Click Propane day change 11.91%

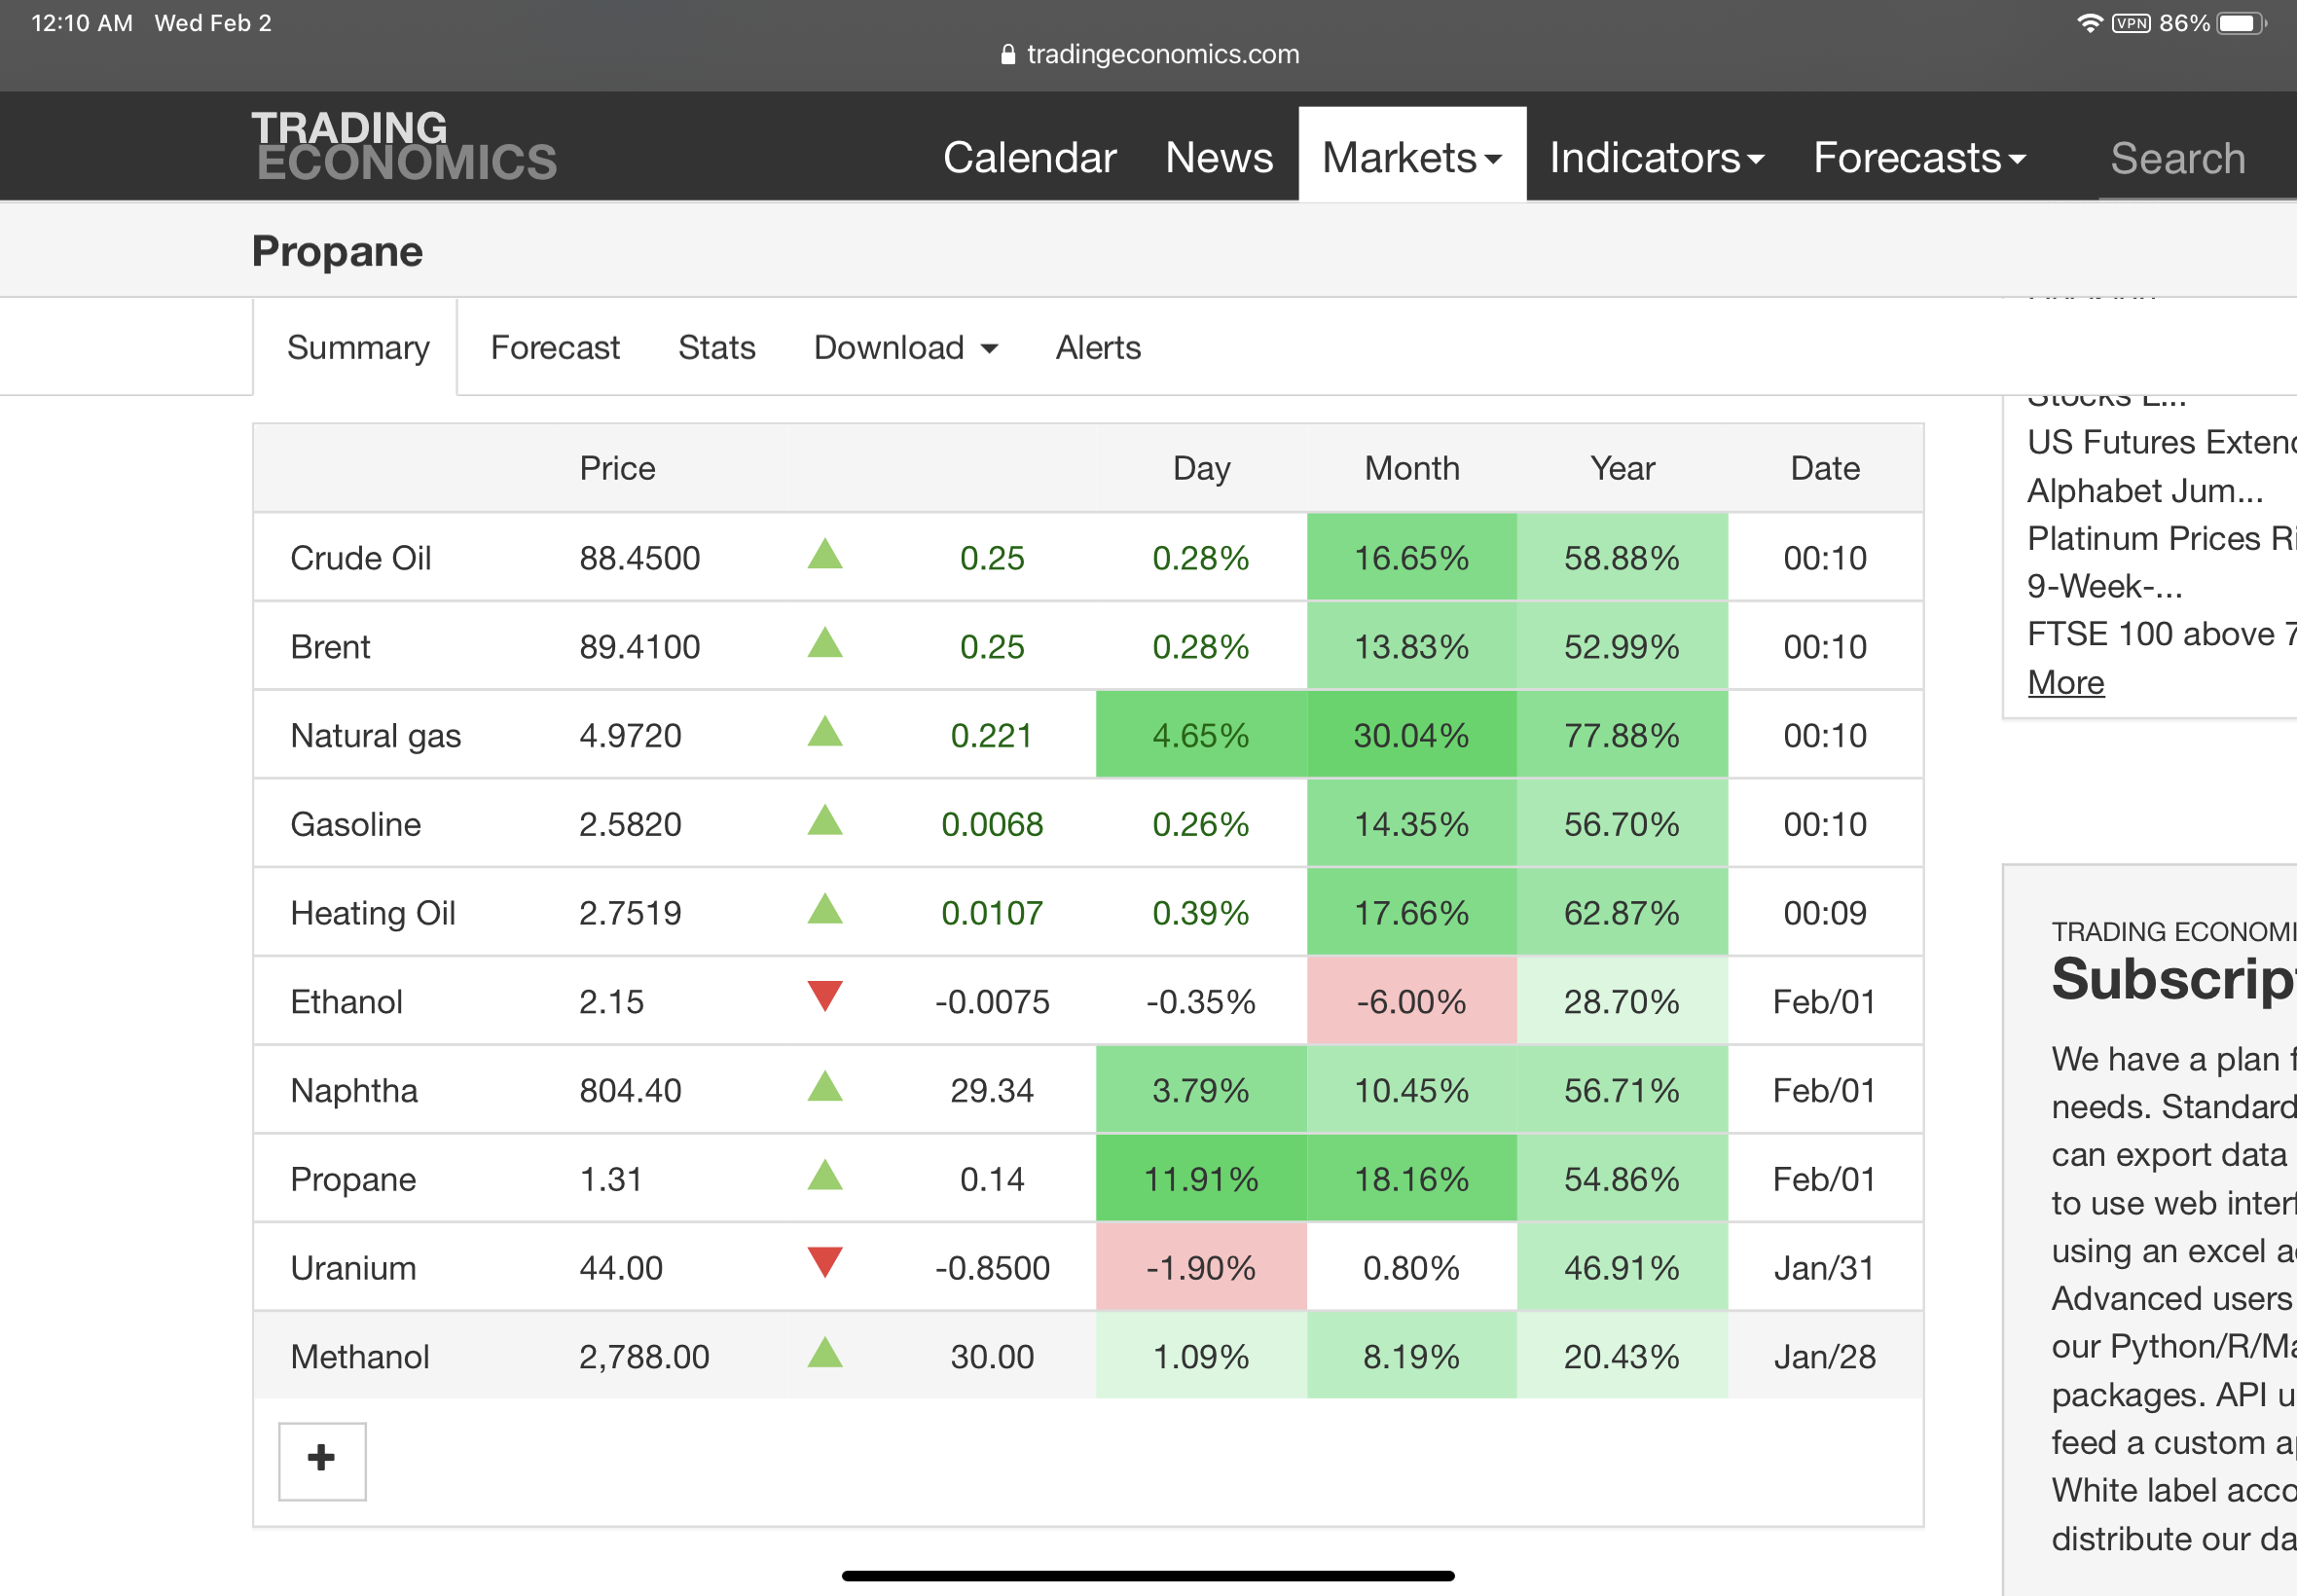(1200, 1179)
